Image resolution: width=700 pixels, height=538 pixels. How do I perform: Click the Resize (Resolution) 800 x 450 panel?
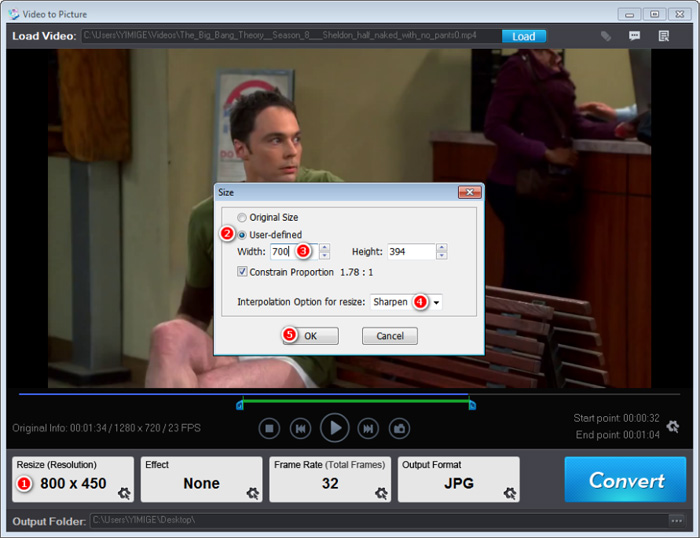click(x=73, y=479)
